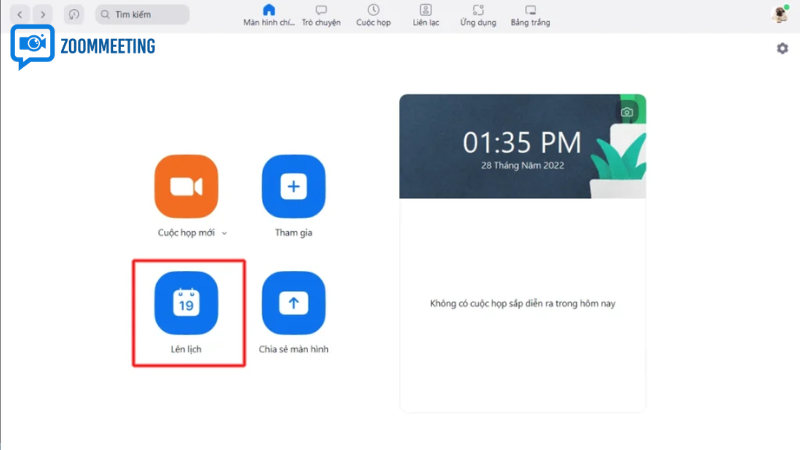Open the Cuộc họp tab
This screenshot has width=800, height=450.
pos(373,15)
